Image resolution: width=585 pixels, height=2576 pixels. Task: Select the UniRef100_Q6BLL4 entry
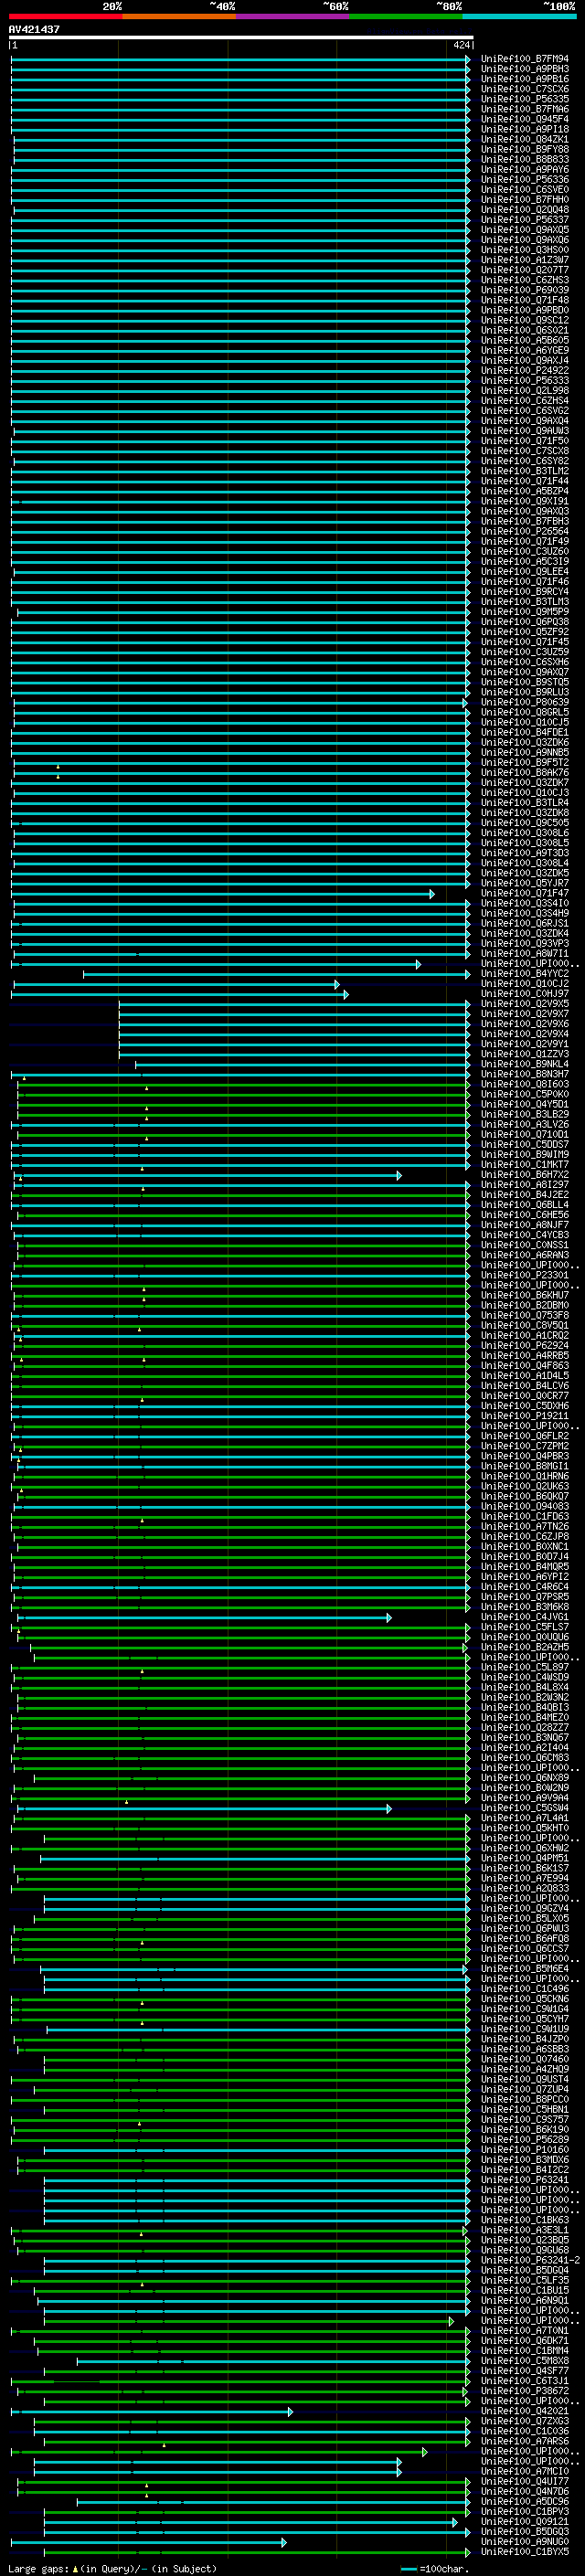[x=525, y=1205]
